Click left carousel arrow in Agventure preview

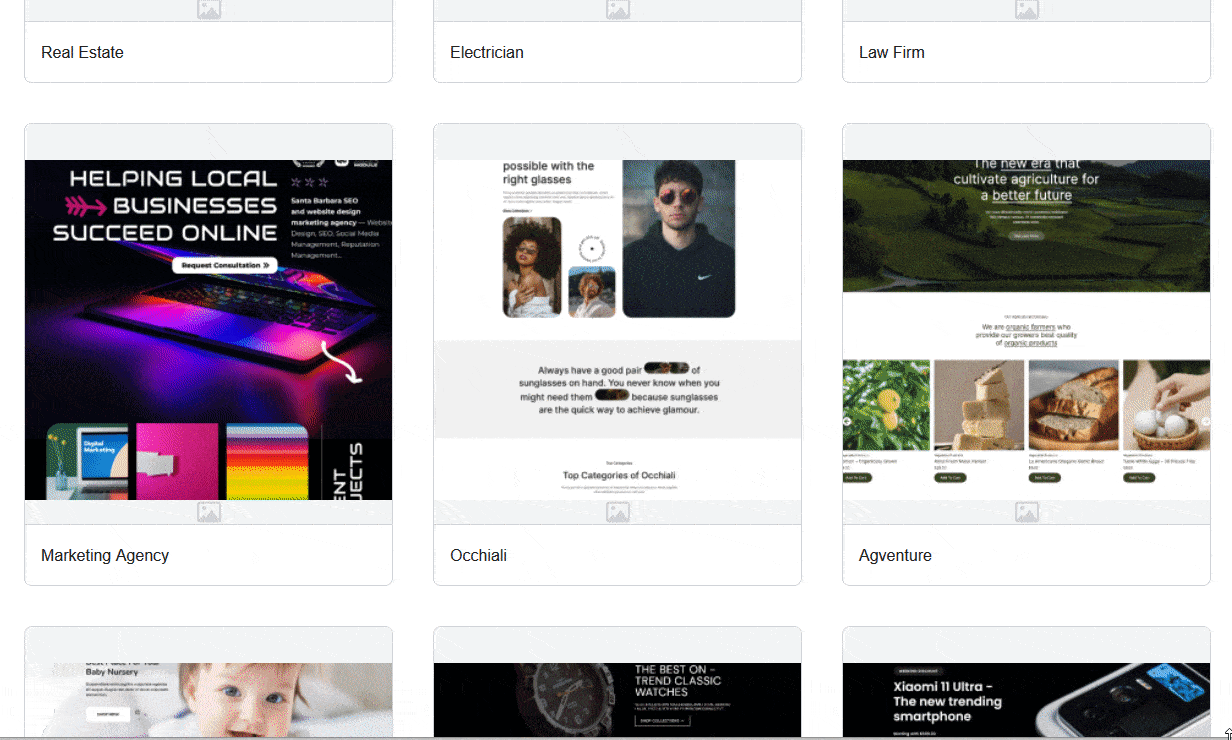point(848,421)
